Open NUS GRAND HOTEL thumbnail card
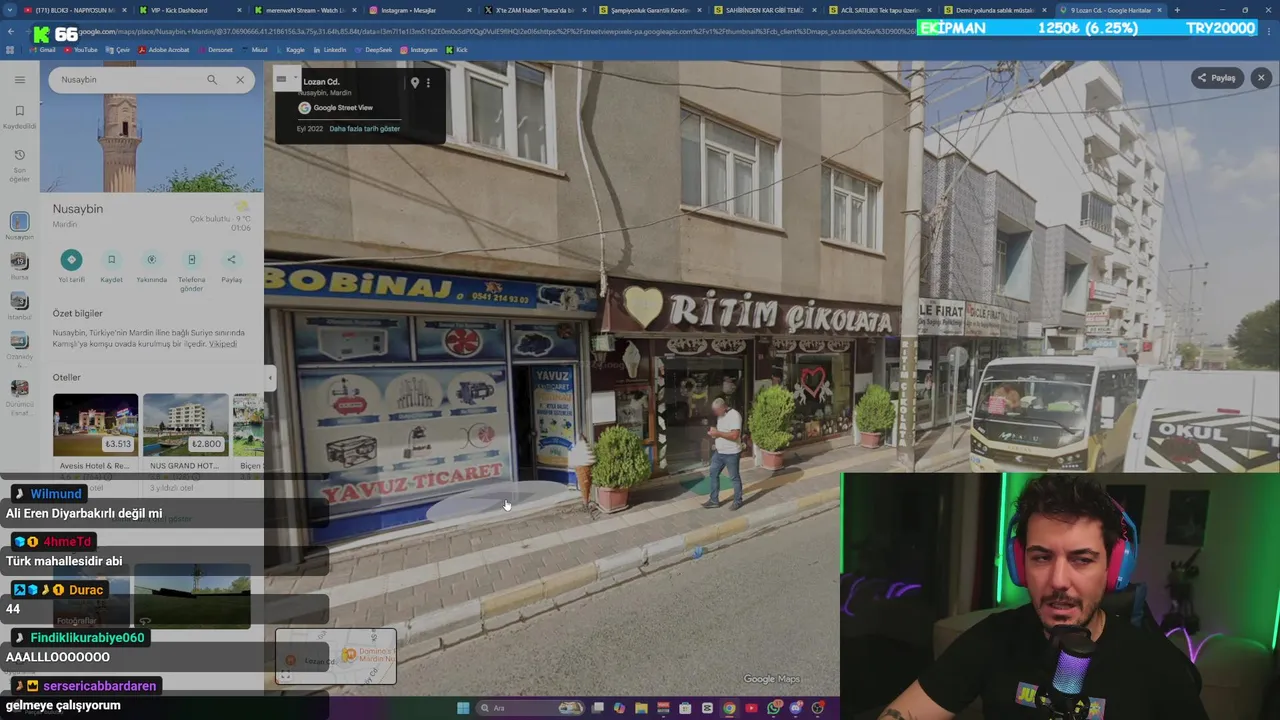 pyautogui.click(x=185, y=432)
